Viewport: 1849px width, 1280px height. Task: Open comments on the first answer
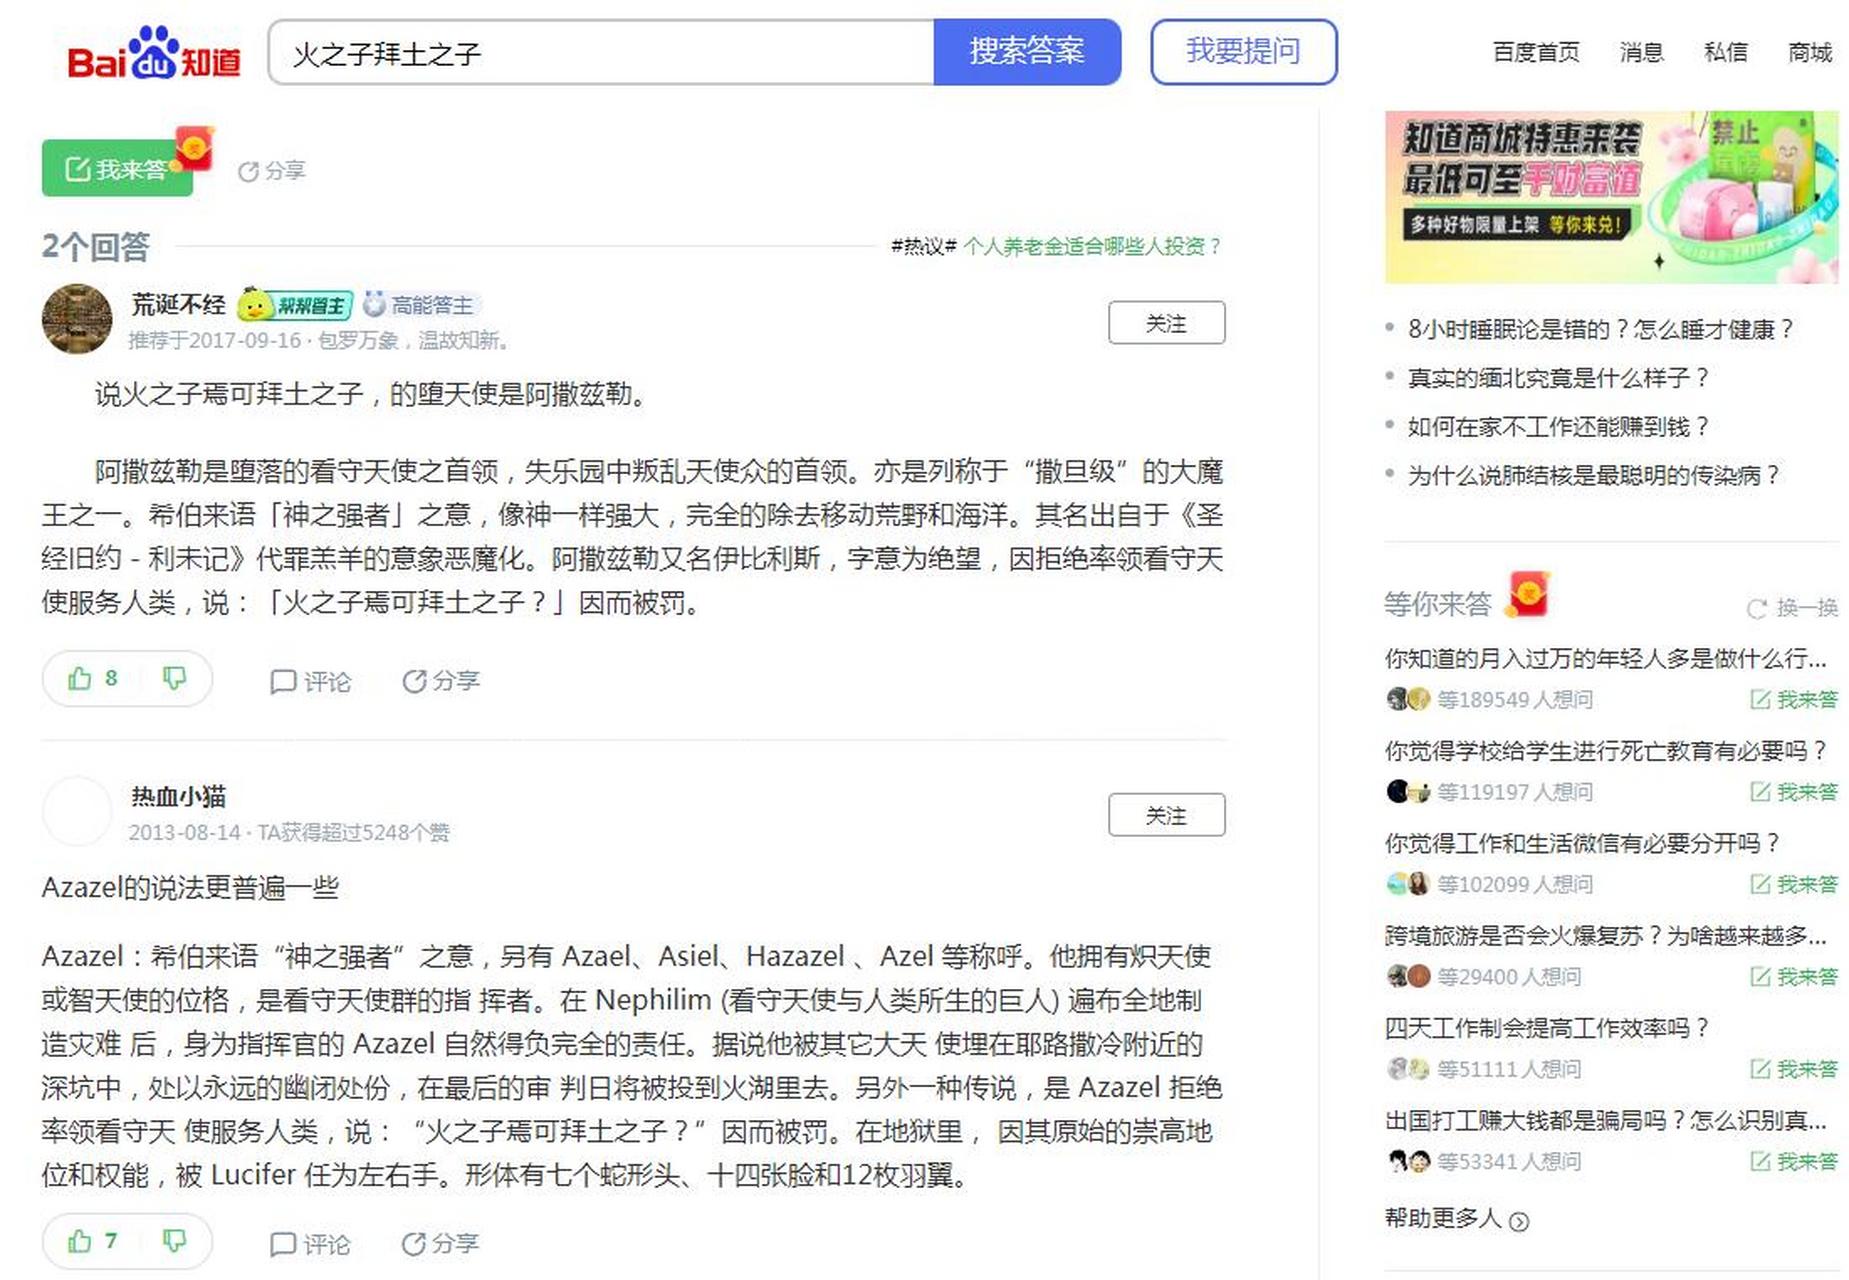[x=312, y=681]
